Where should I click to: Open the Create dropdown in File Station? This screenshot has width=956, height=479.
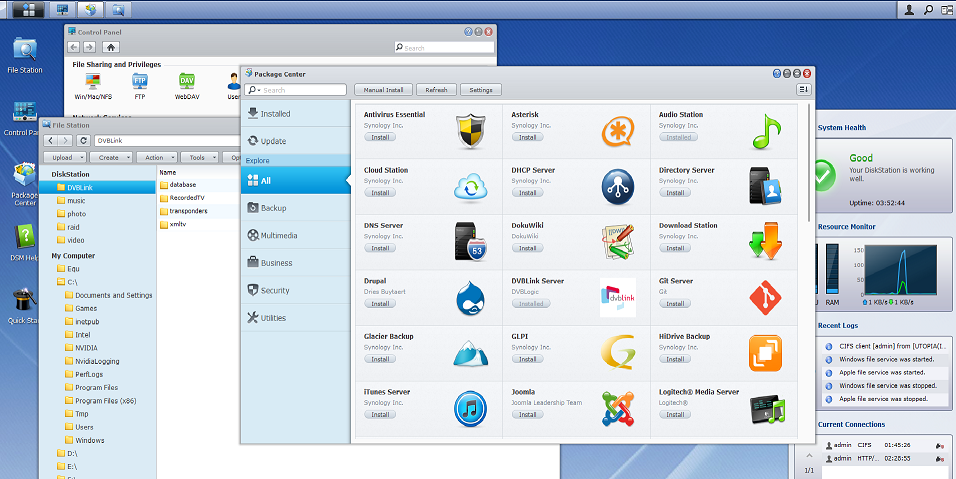point(111,157)
